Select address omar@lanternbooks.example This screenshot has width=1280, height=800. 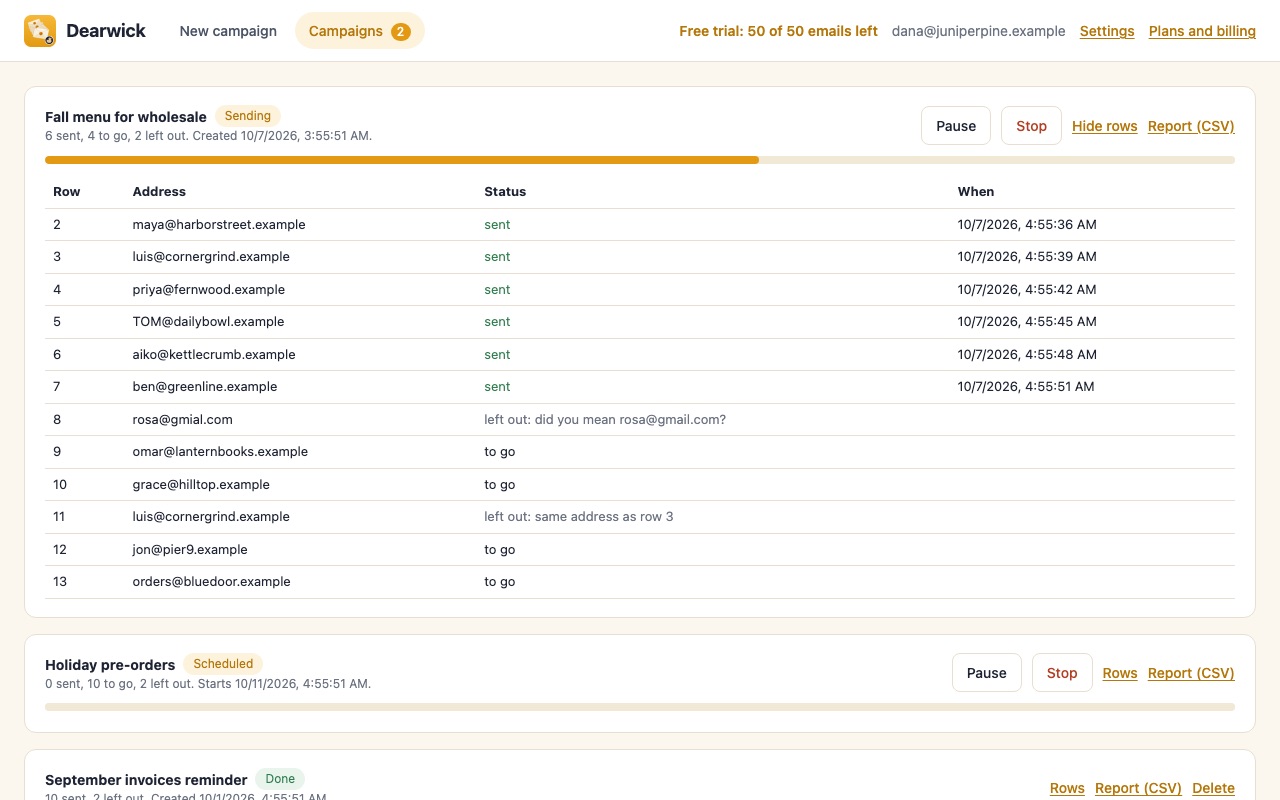tap(220, 452)
